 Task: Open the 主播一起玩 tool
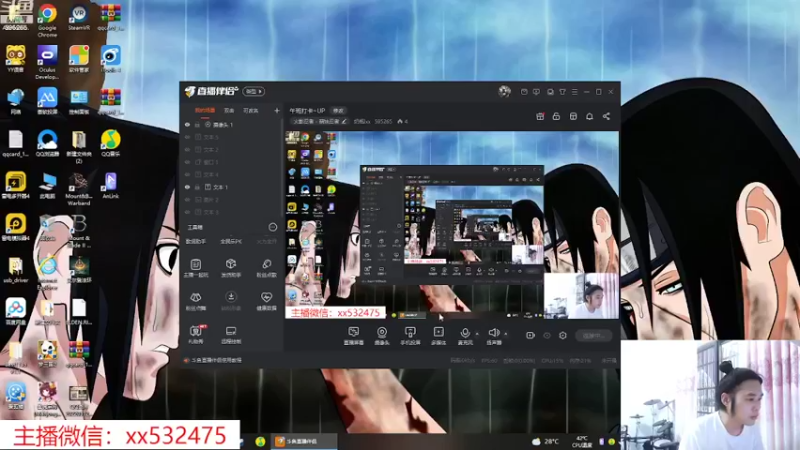pyautogui.click(x=196, y=268)
